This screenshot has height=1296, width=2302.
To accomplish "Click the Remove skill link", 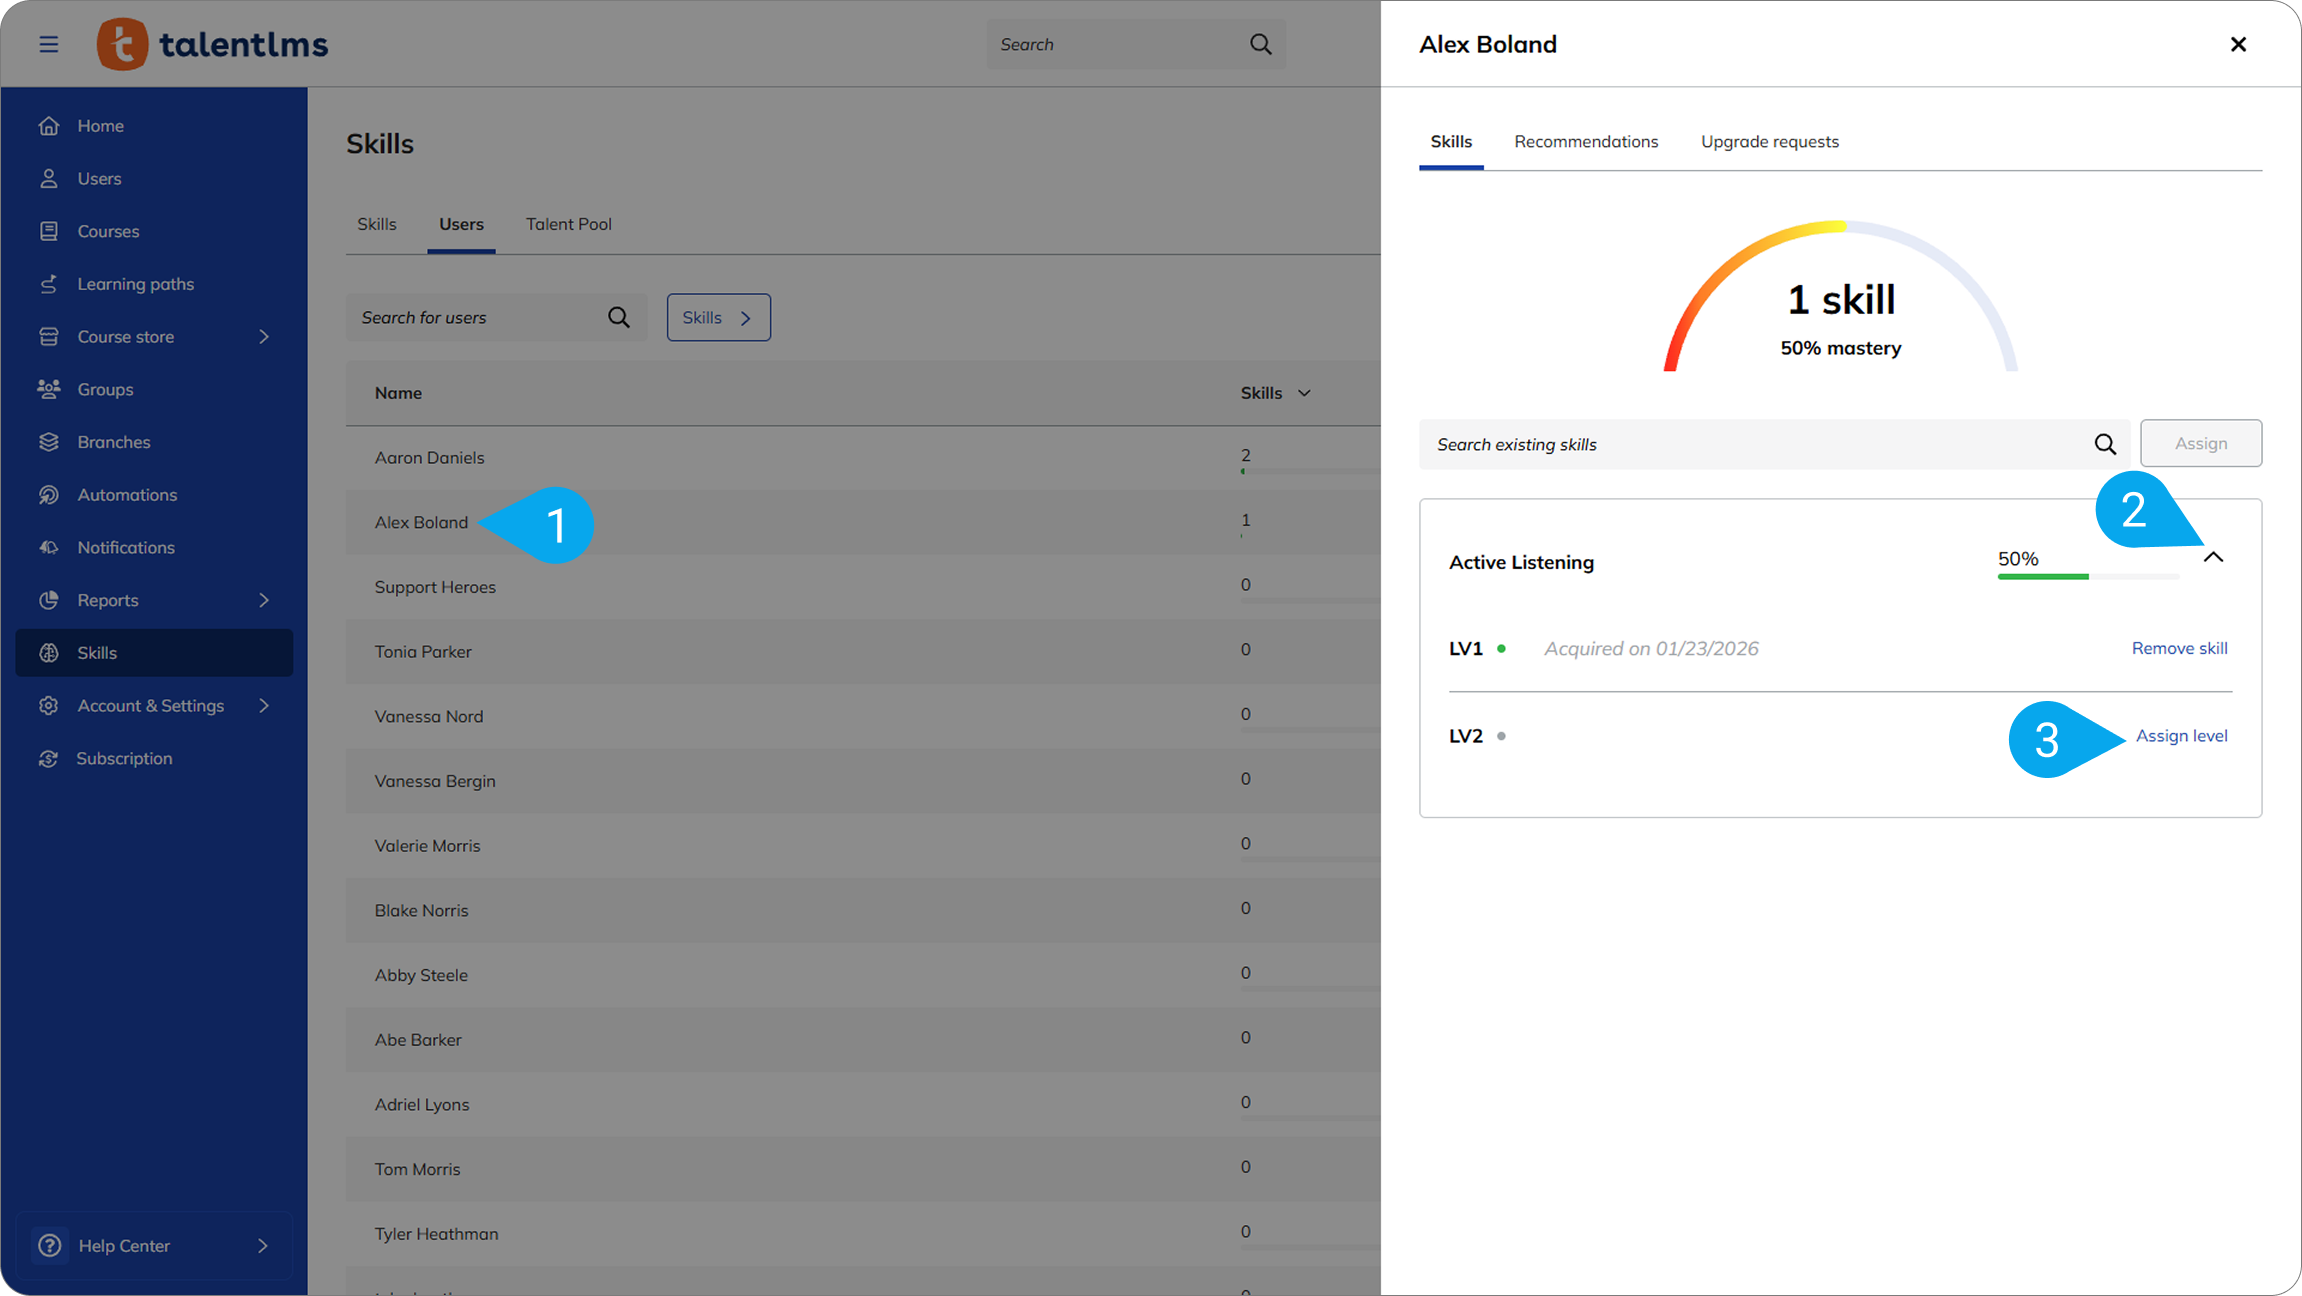I will click(2179, 648).
